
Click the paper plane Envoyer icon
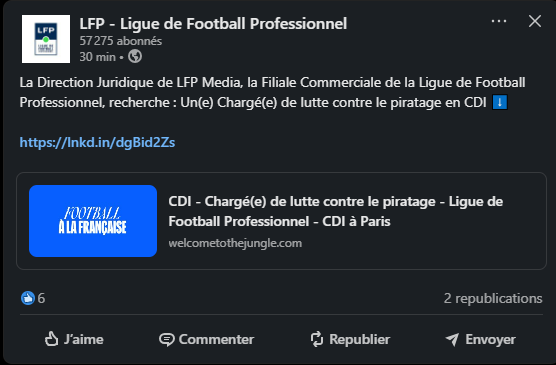(x=452, y=339)
